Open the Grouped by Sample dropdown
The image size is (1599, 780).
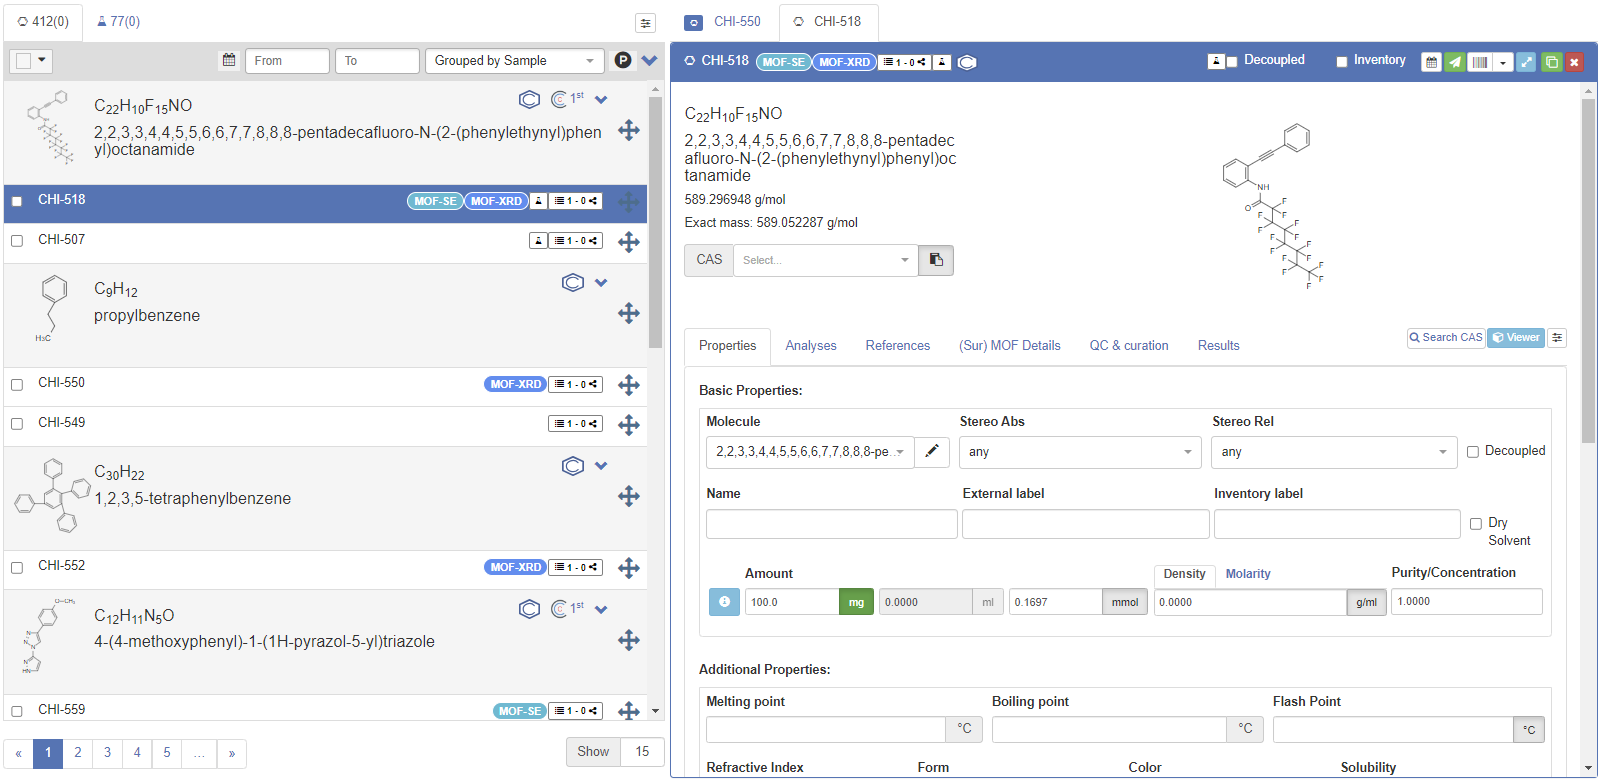coord(514,61)
